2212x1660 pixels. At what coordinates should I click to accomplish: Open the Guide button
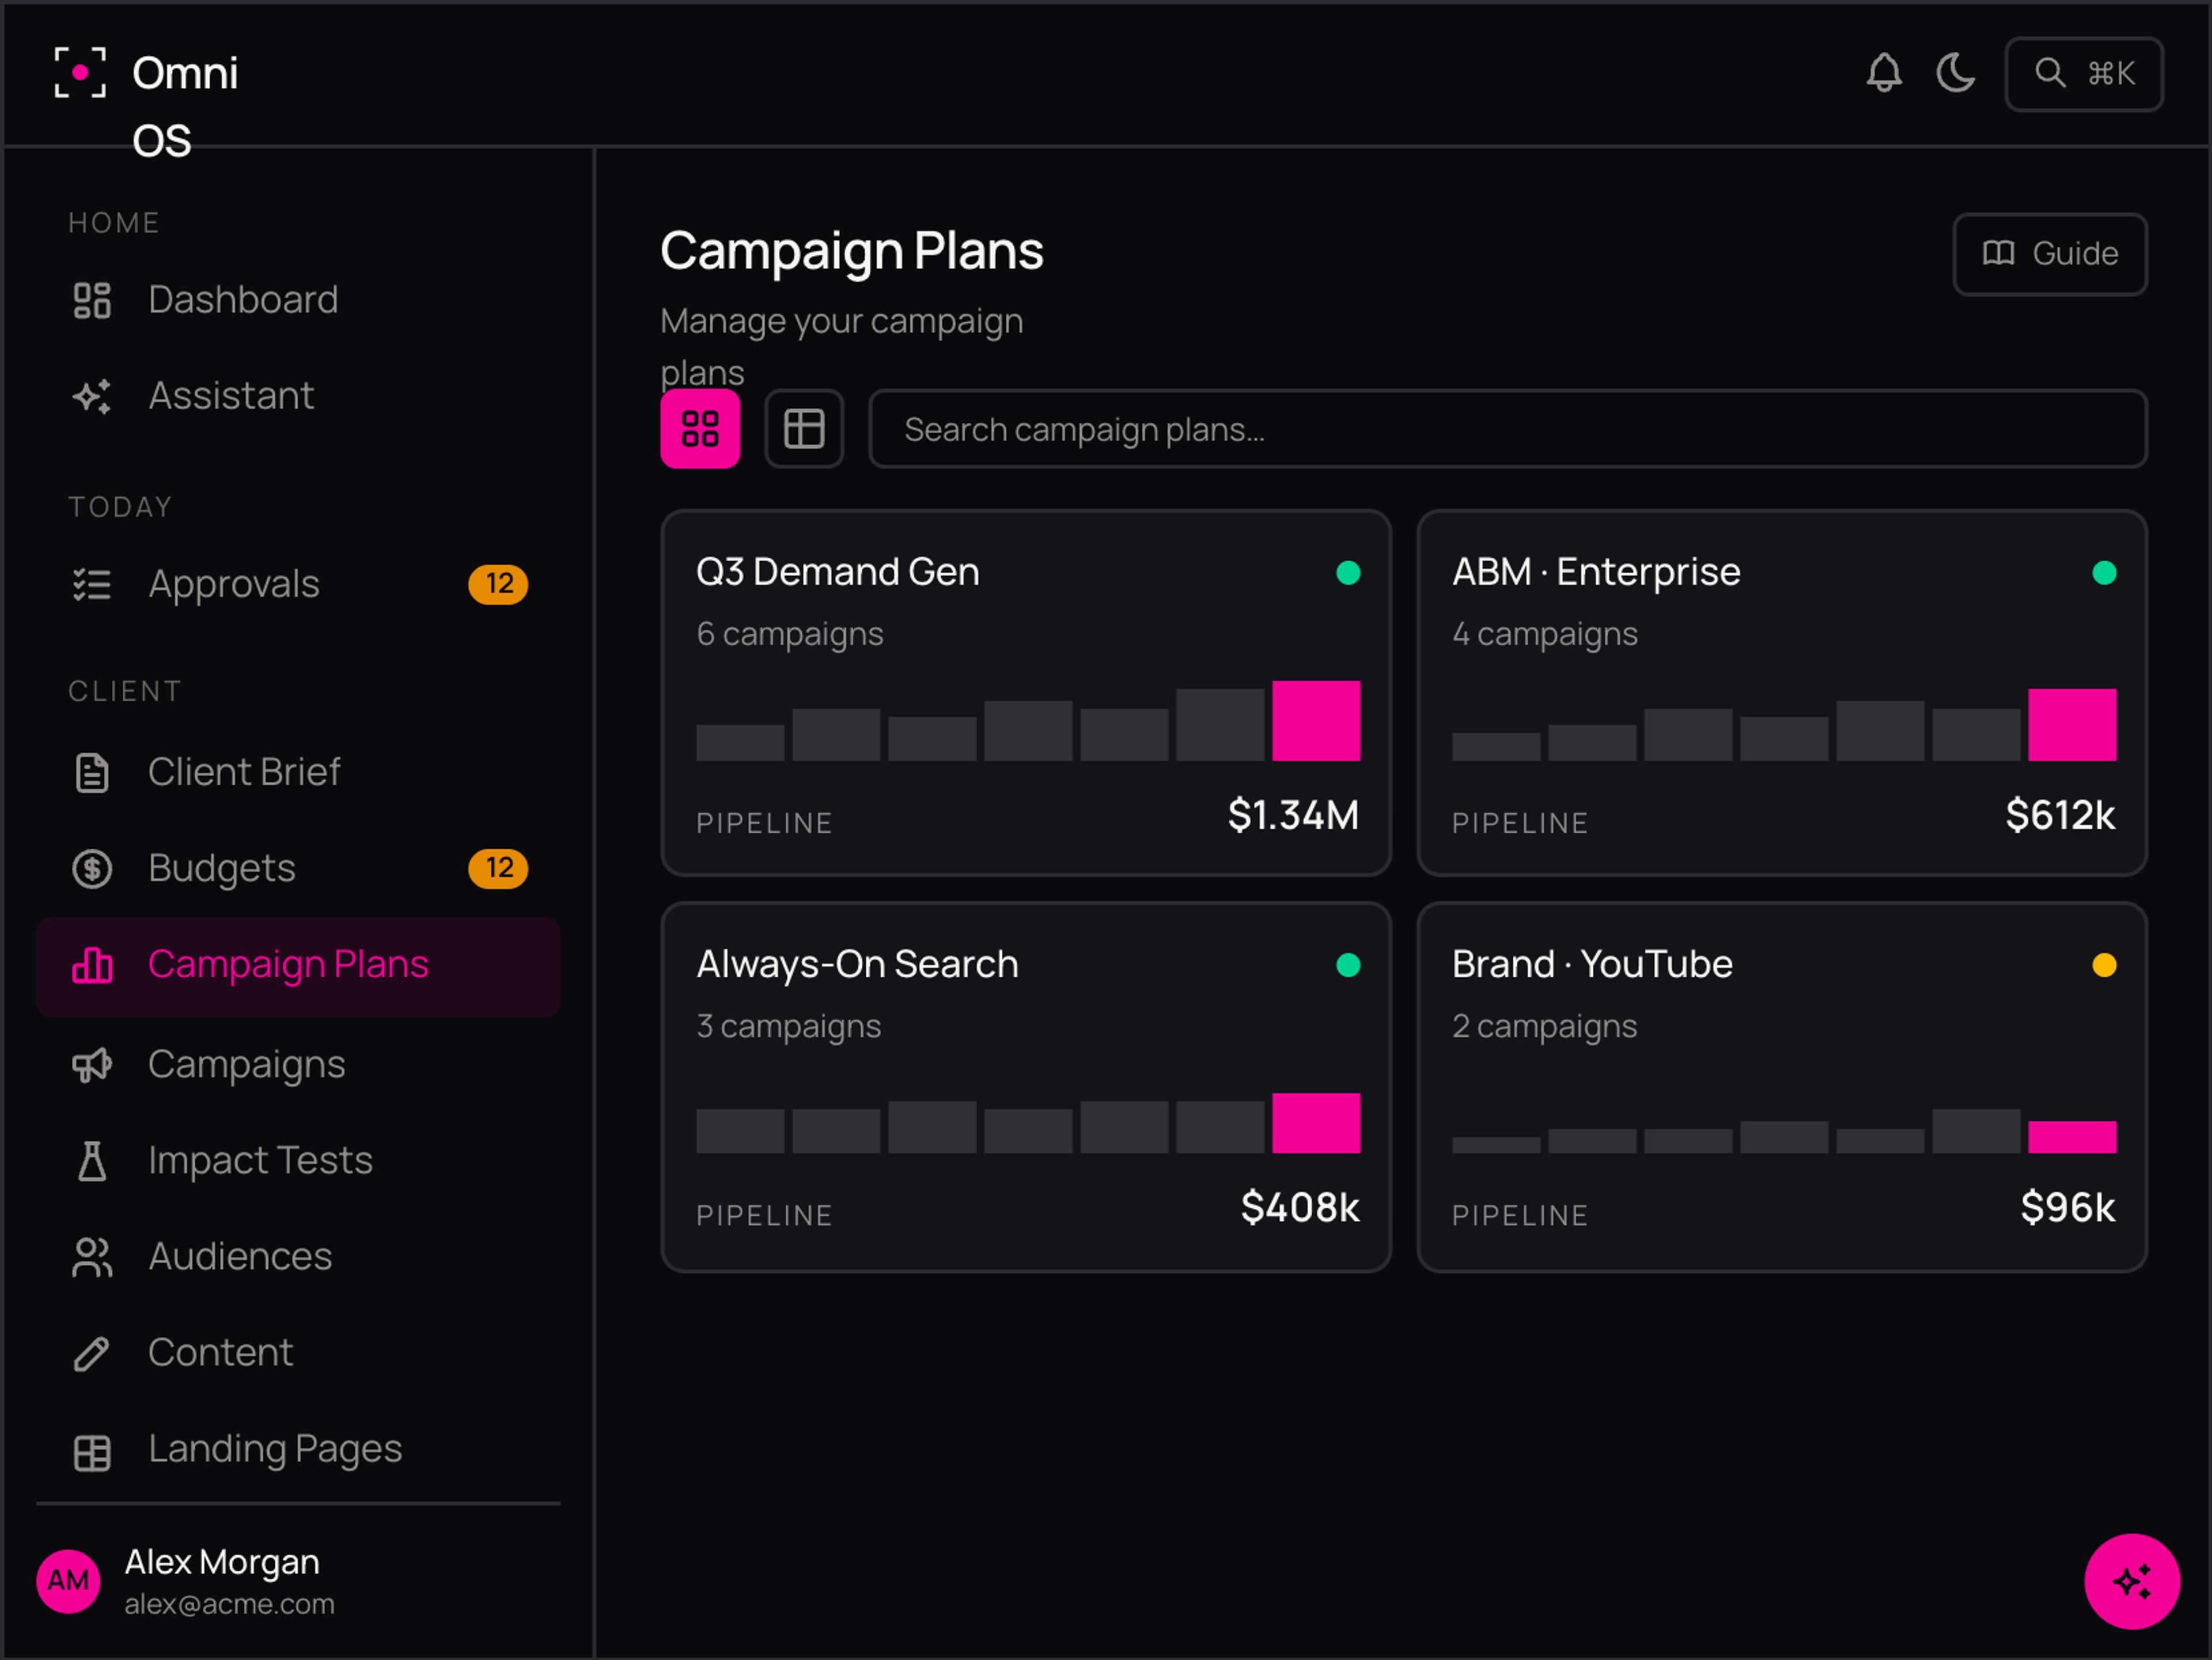[x=2050, y=254]
